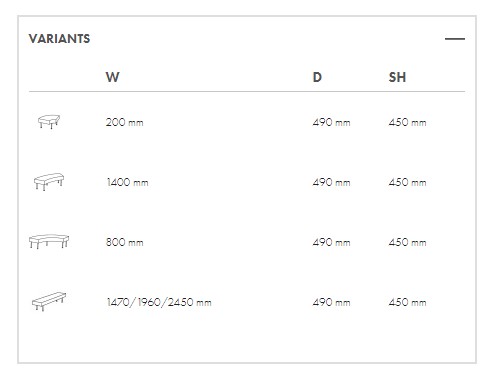Screen dimensions: 494x377
Task: Click the 1400 mm width value
Action: pyautogui.click(x=127, y=182)
